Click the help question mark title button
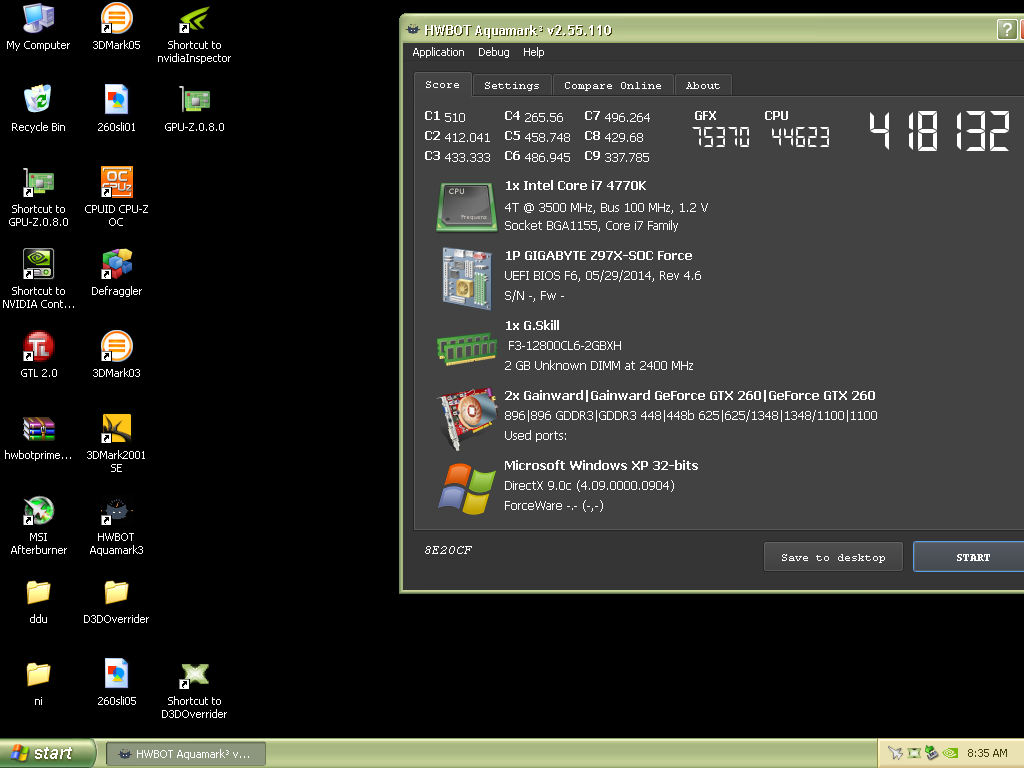 click(1006, 29)
